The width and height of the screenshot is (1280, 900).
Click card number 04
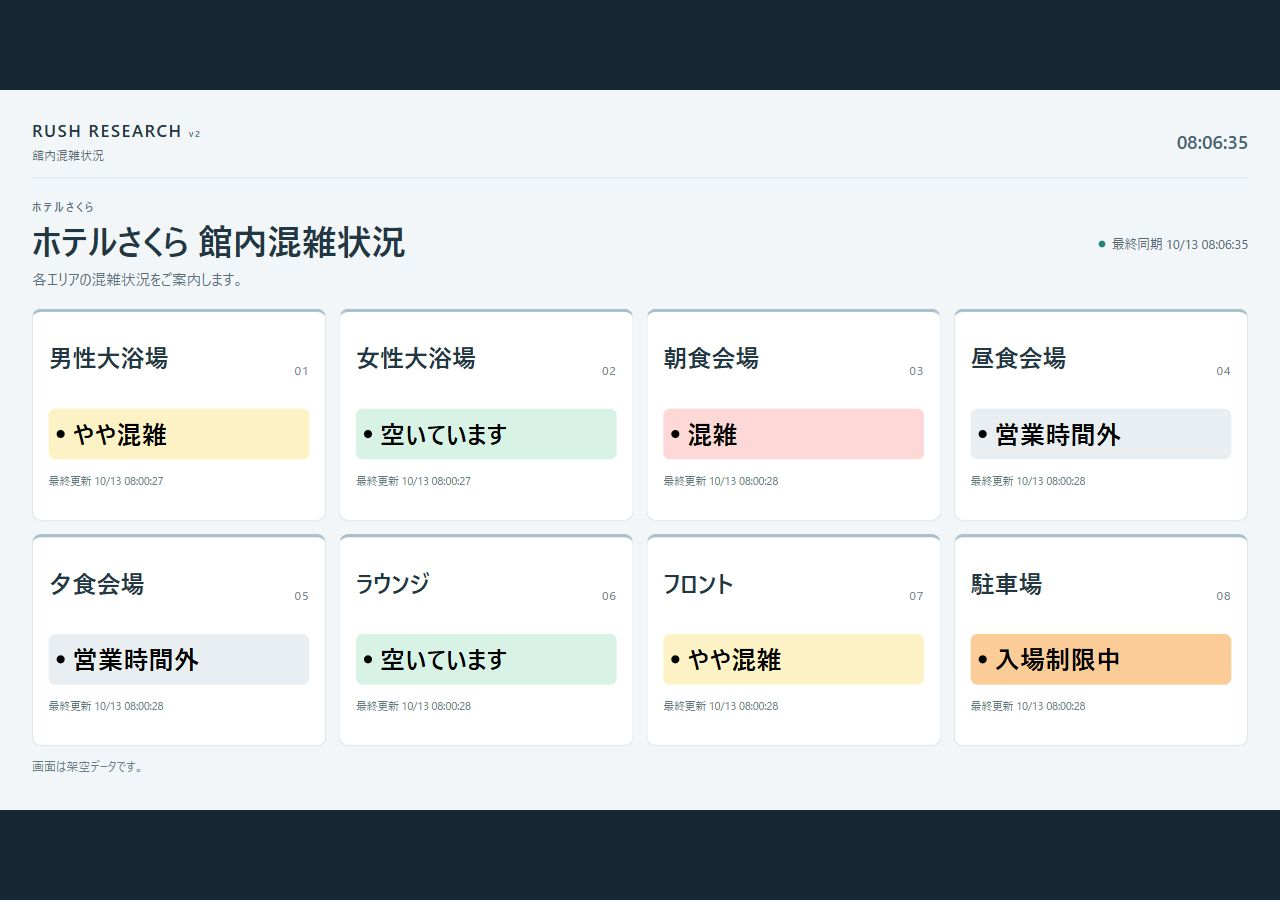coord(1223,371)
